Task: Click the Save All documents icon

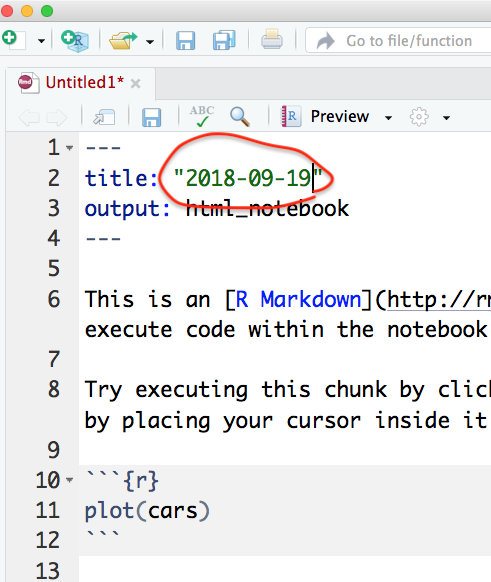Action: [224, 40]
